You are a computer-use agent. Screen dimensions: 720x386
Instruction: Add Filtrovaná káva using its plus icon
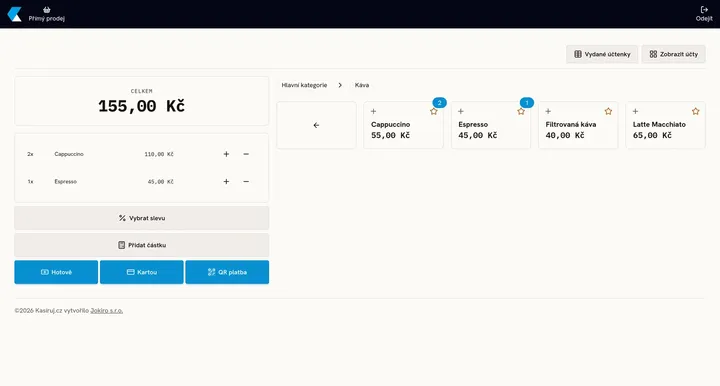point(548,111)
